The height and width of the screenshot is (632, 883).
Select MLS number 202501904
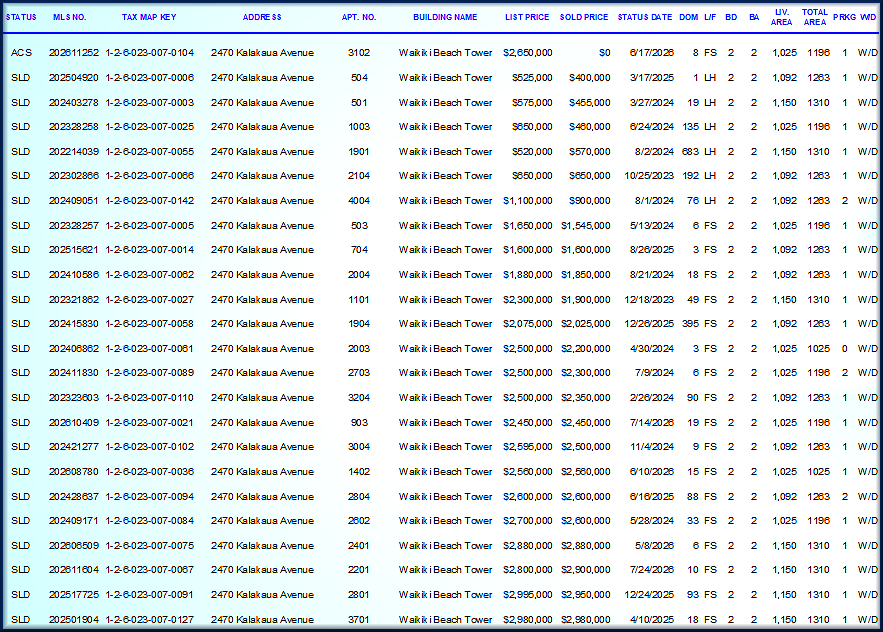click(x=74, y=620)
